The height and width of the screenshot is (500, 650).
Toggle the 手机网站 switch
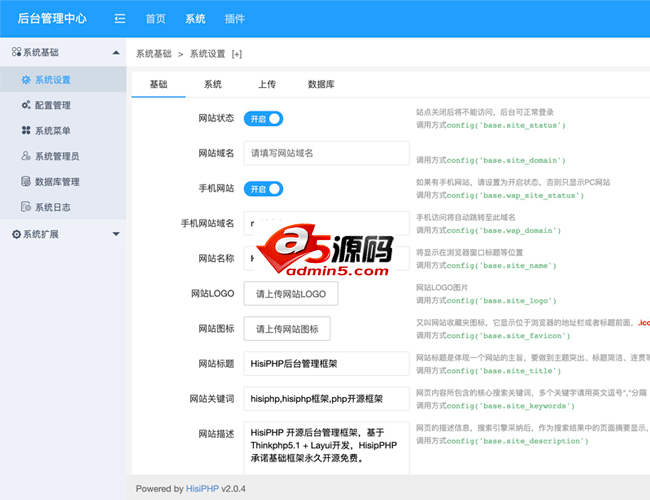coord(264,188)
